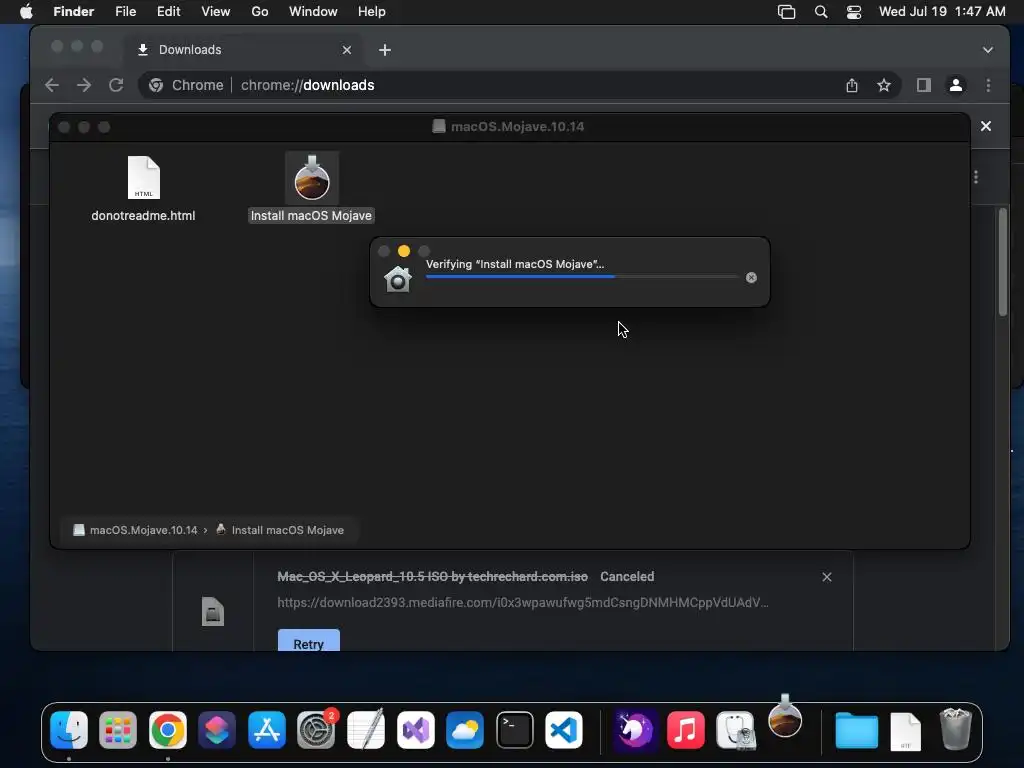Image resolution: width=1024 pixels, height=768 pixels.
Task: Open Spotlight search in menu bar
Action: point(821,12)
